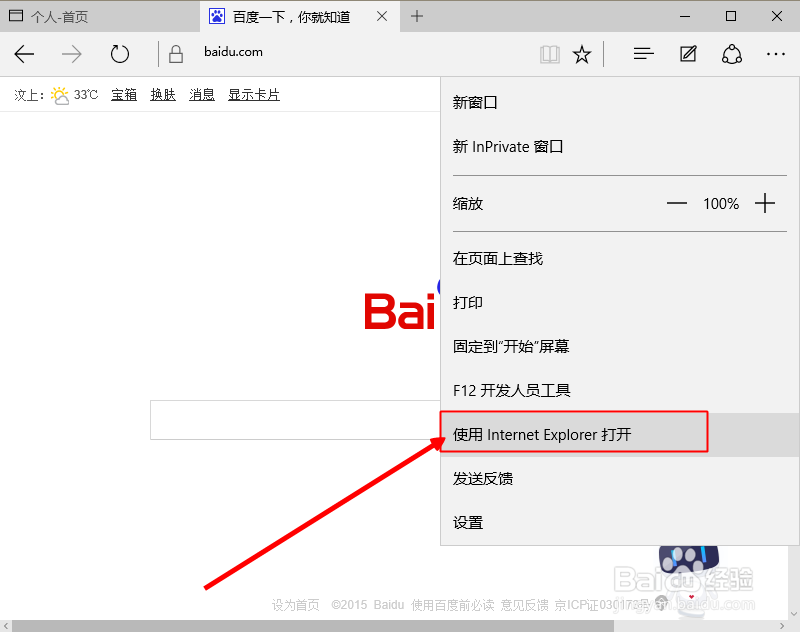Zoom out with the minus button

(677, 204)
